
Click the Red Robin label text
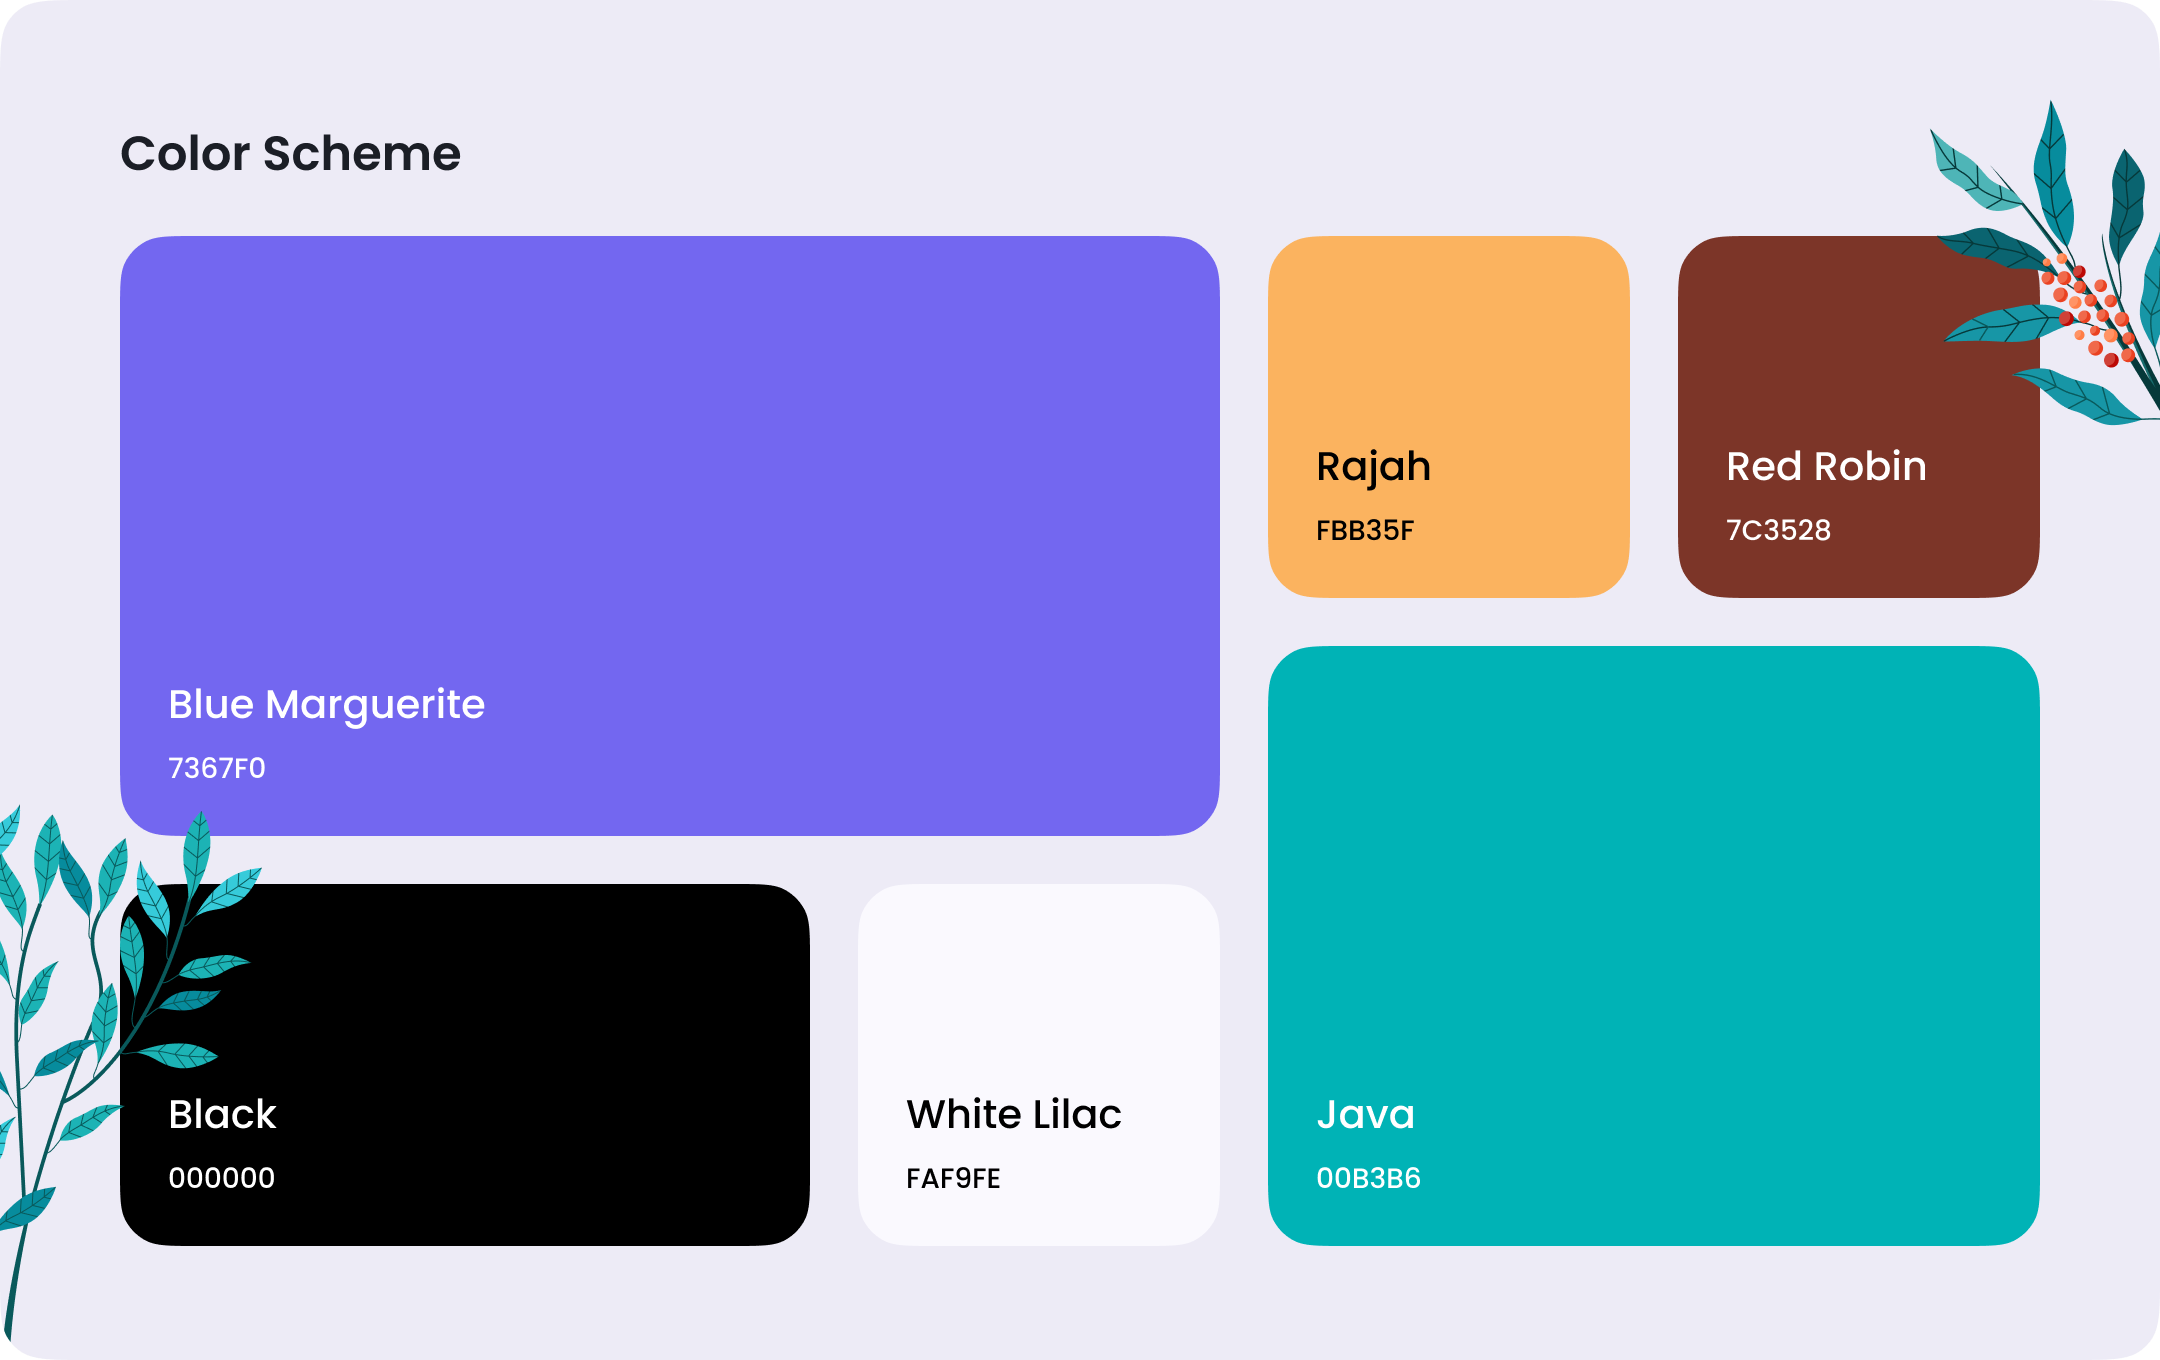pos(1827,466)
